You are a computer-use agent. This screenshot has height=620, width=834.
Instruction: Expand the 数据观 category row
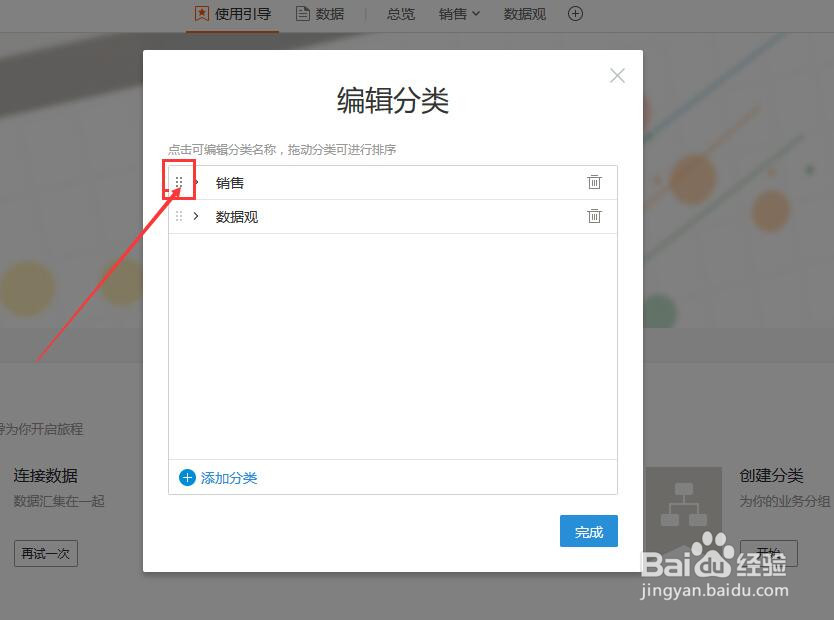click(196, 216)
